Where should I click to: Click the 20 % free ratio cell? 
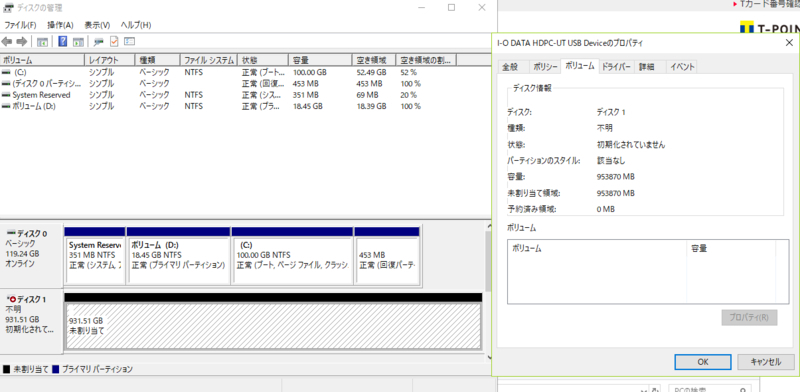coord(408,95)
